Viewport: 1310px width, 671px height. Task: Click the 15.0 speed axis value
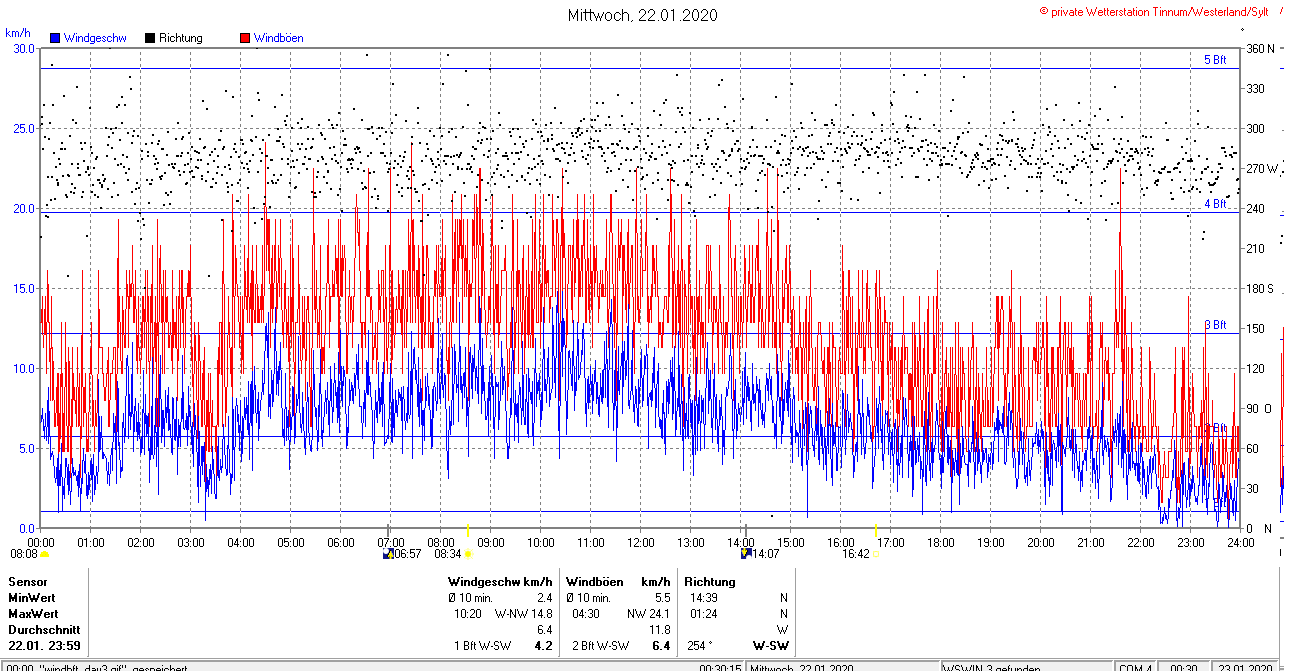(x=24, y=288)
